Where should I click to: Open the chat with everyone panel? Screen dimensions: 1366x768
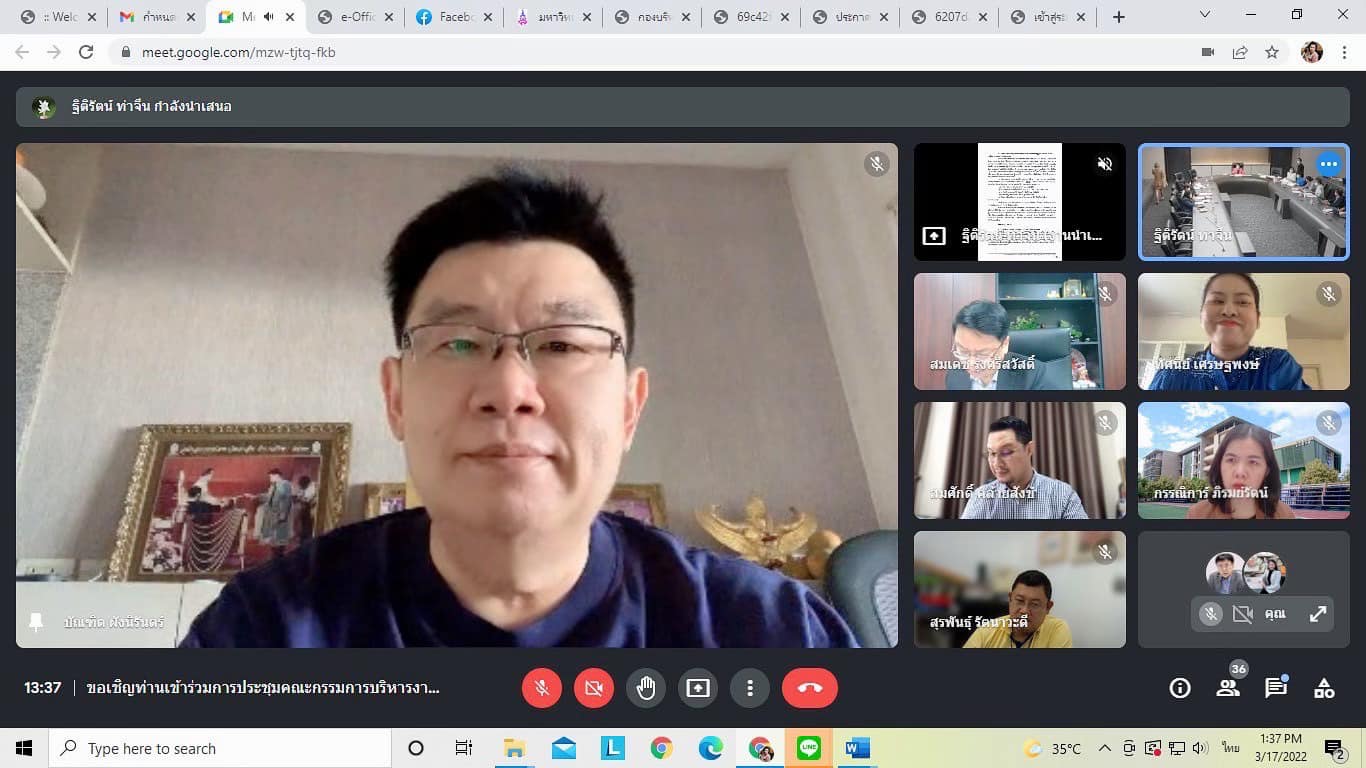click(1276, 688)
